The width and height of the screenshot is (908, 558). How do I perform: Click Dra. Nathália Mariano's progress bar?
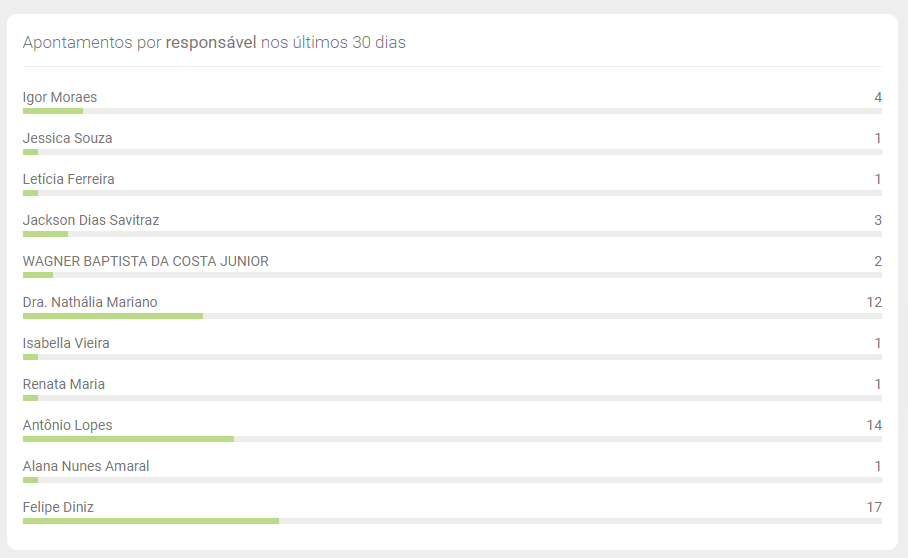click(x=112, y=316)
